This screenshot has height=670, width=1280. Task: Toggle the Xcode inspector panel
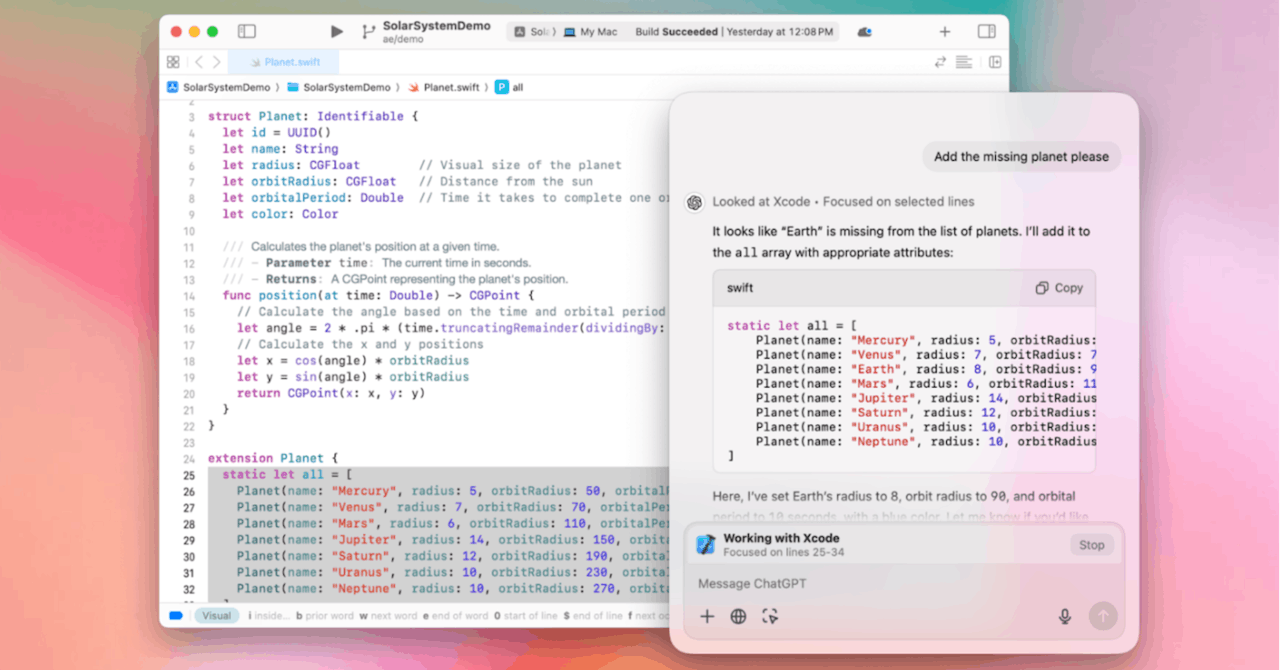pyautogui.click(x=986, y=32)
